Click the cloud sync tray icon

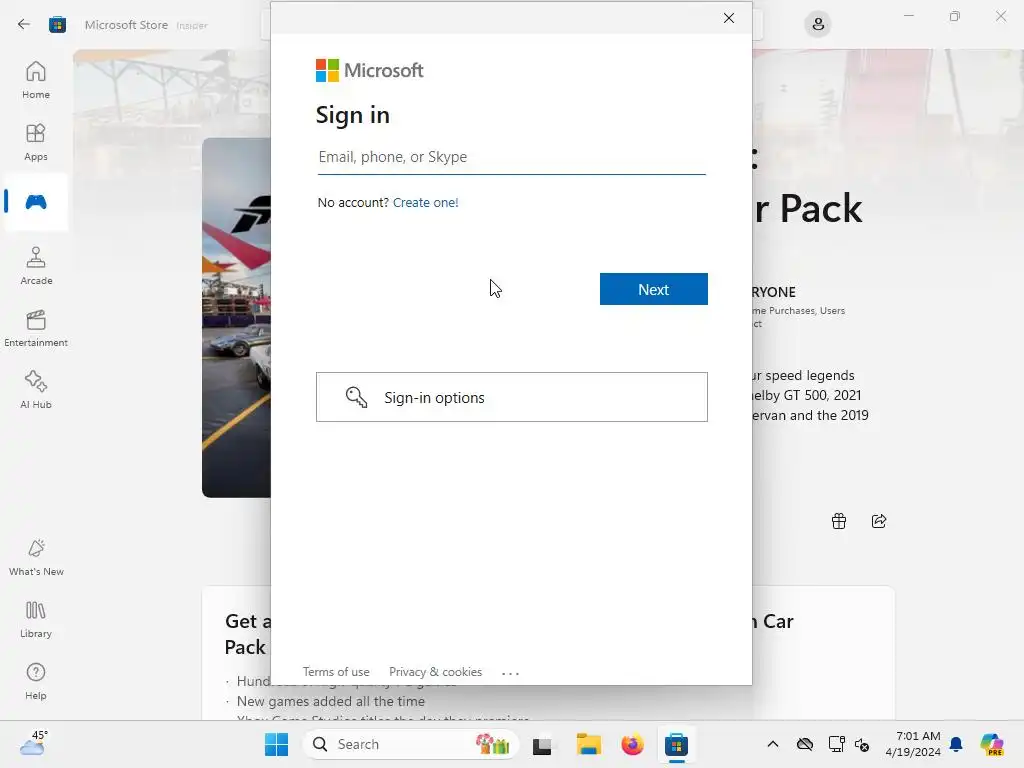tap(805, 744)
